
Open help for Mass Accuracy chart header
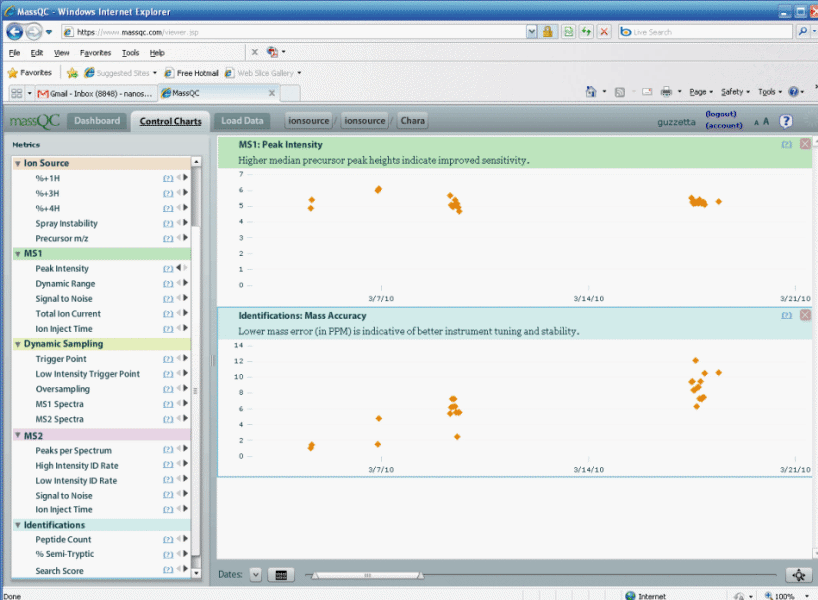pyautogui.click(x=786, y=315)
